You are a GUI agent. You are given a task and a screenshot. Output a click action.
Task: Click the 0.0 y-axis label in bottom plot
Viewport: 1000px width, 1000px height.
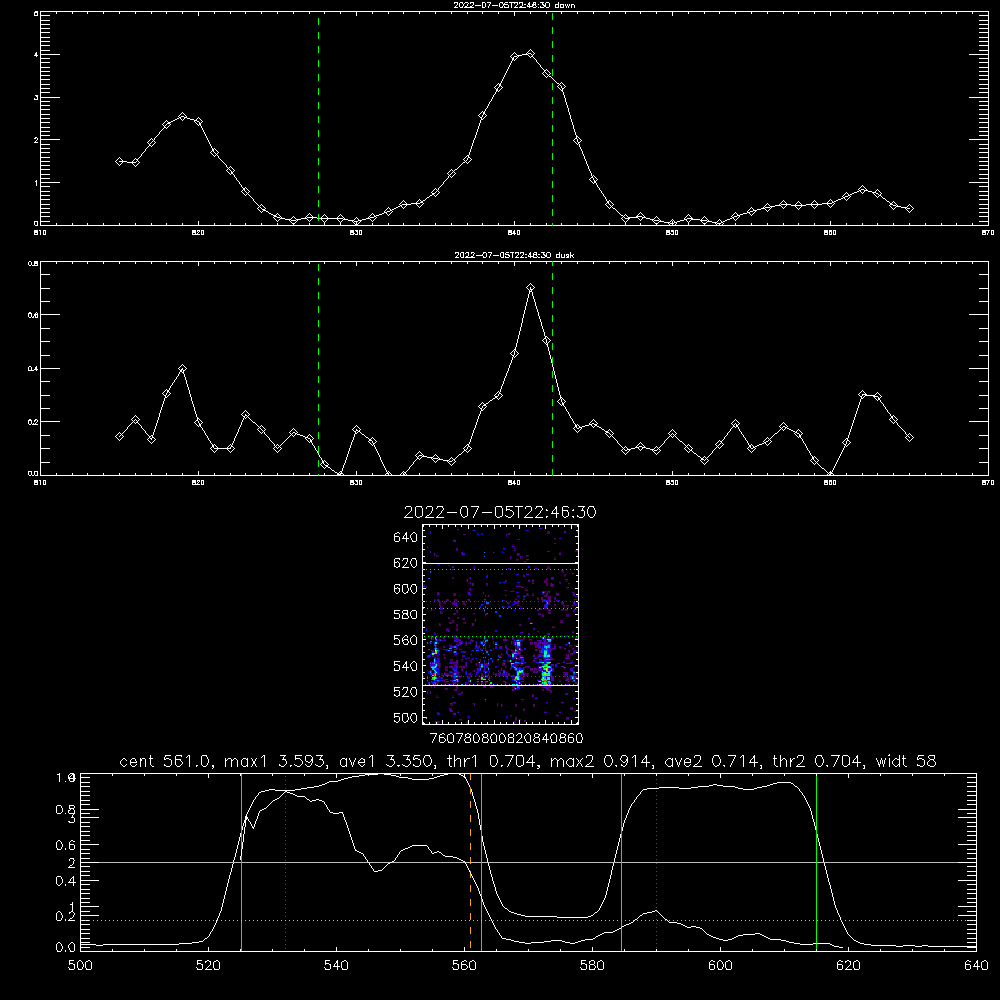coord(66,947)
